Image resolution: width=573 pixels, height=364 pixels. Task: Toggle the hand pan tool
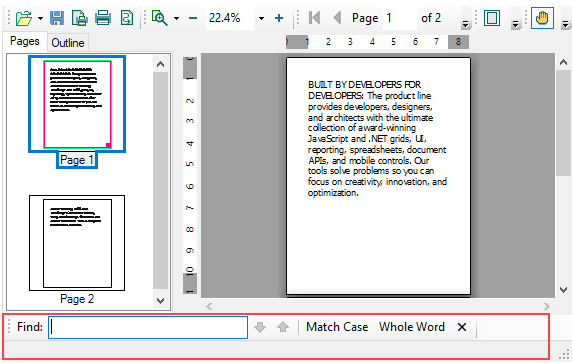pyautogui.click(x=542, y=18)
